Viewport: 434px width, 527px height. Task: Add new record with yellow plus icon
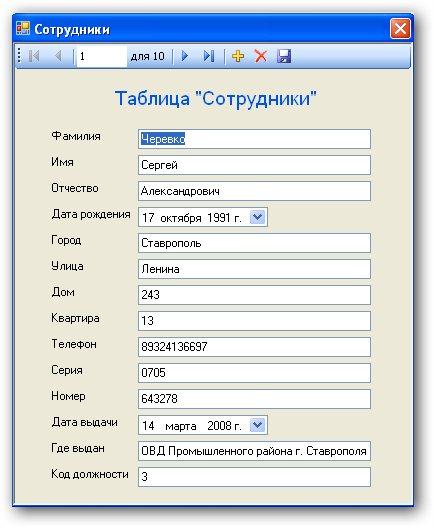pos(238,56)
